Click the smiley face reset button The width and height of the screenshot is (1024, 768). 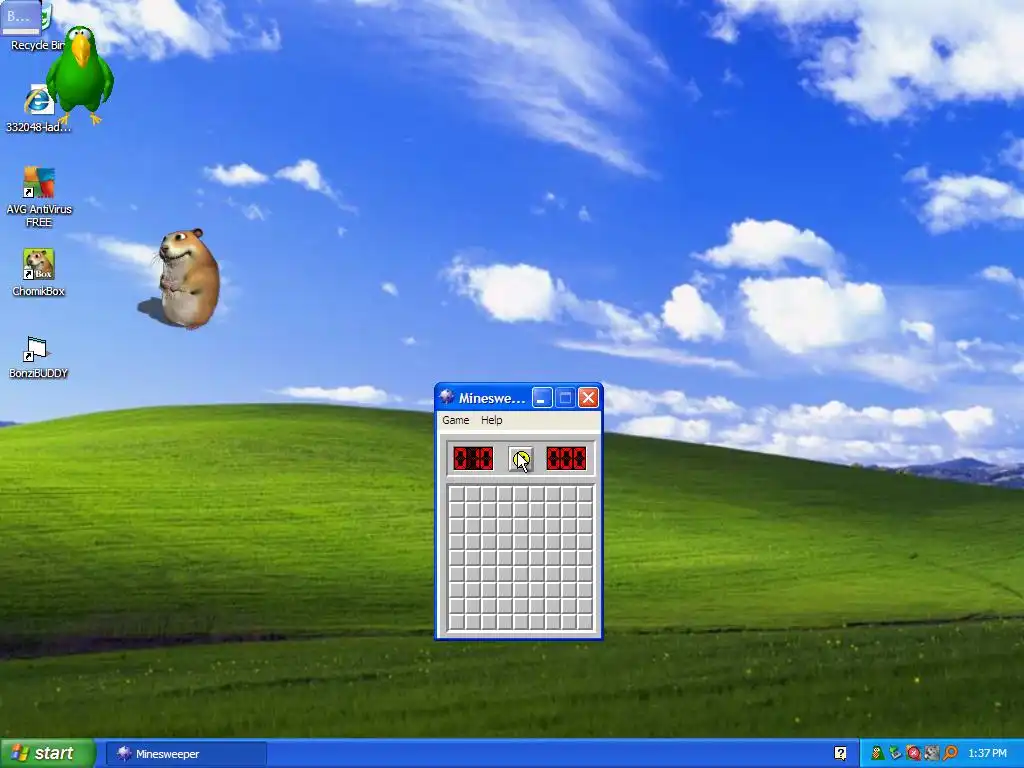click(x=520, y=459)
